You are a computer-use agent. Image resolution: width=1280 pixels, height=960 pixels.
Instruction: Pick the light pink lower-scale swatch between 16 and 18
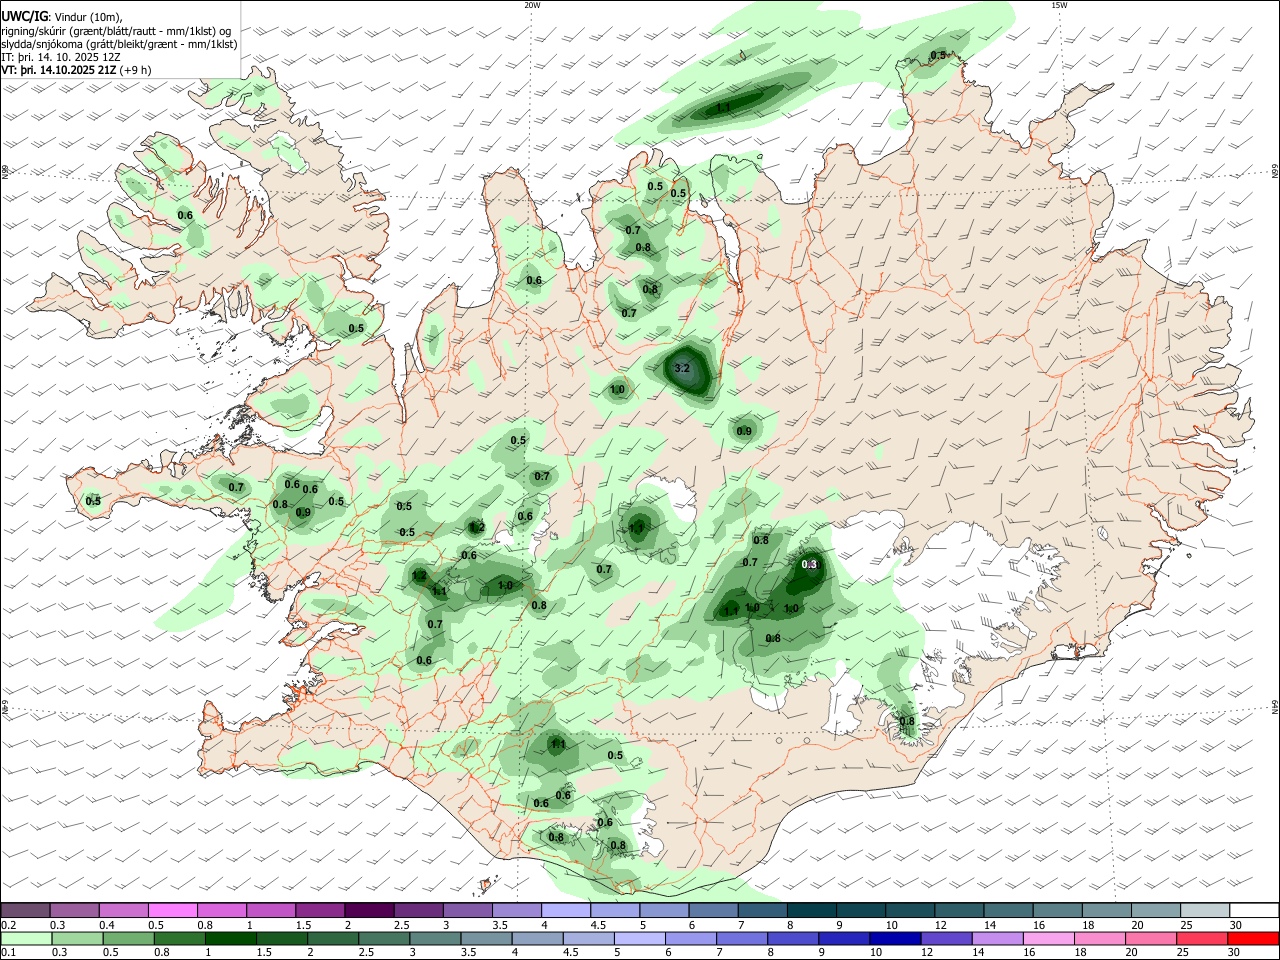pos(1048,939)
